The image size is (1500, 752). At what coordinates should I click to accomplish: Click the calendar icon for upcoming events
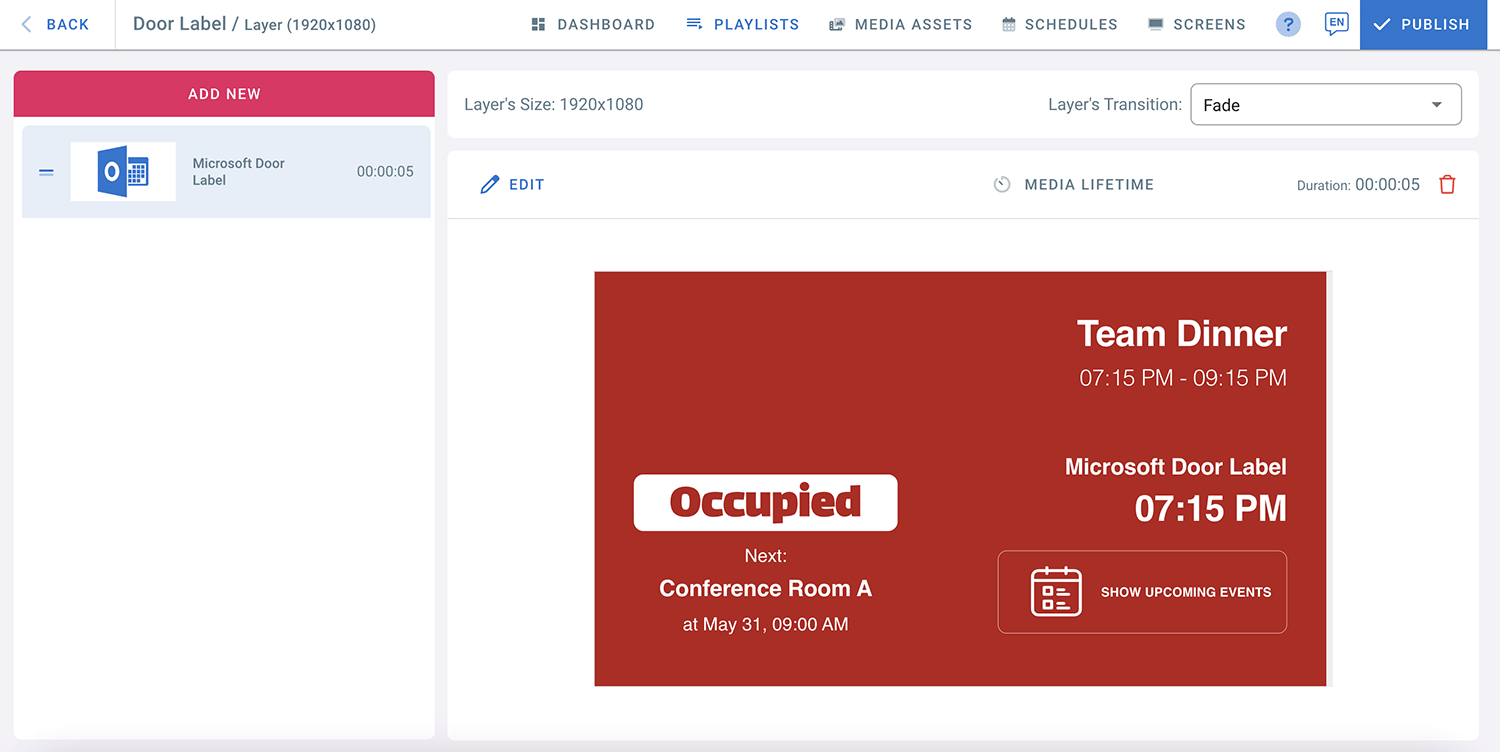[x=1056, y=592]
